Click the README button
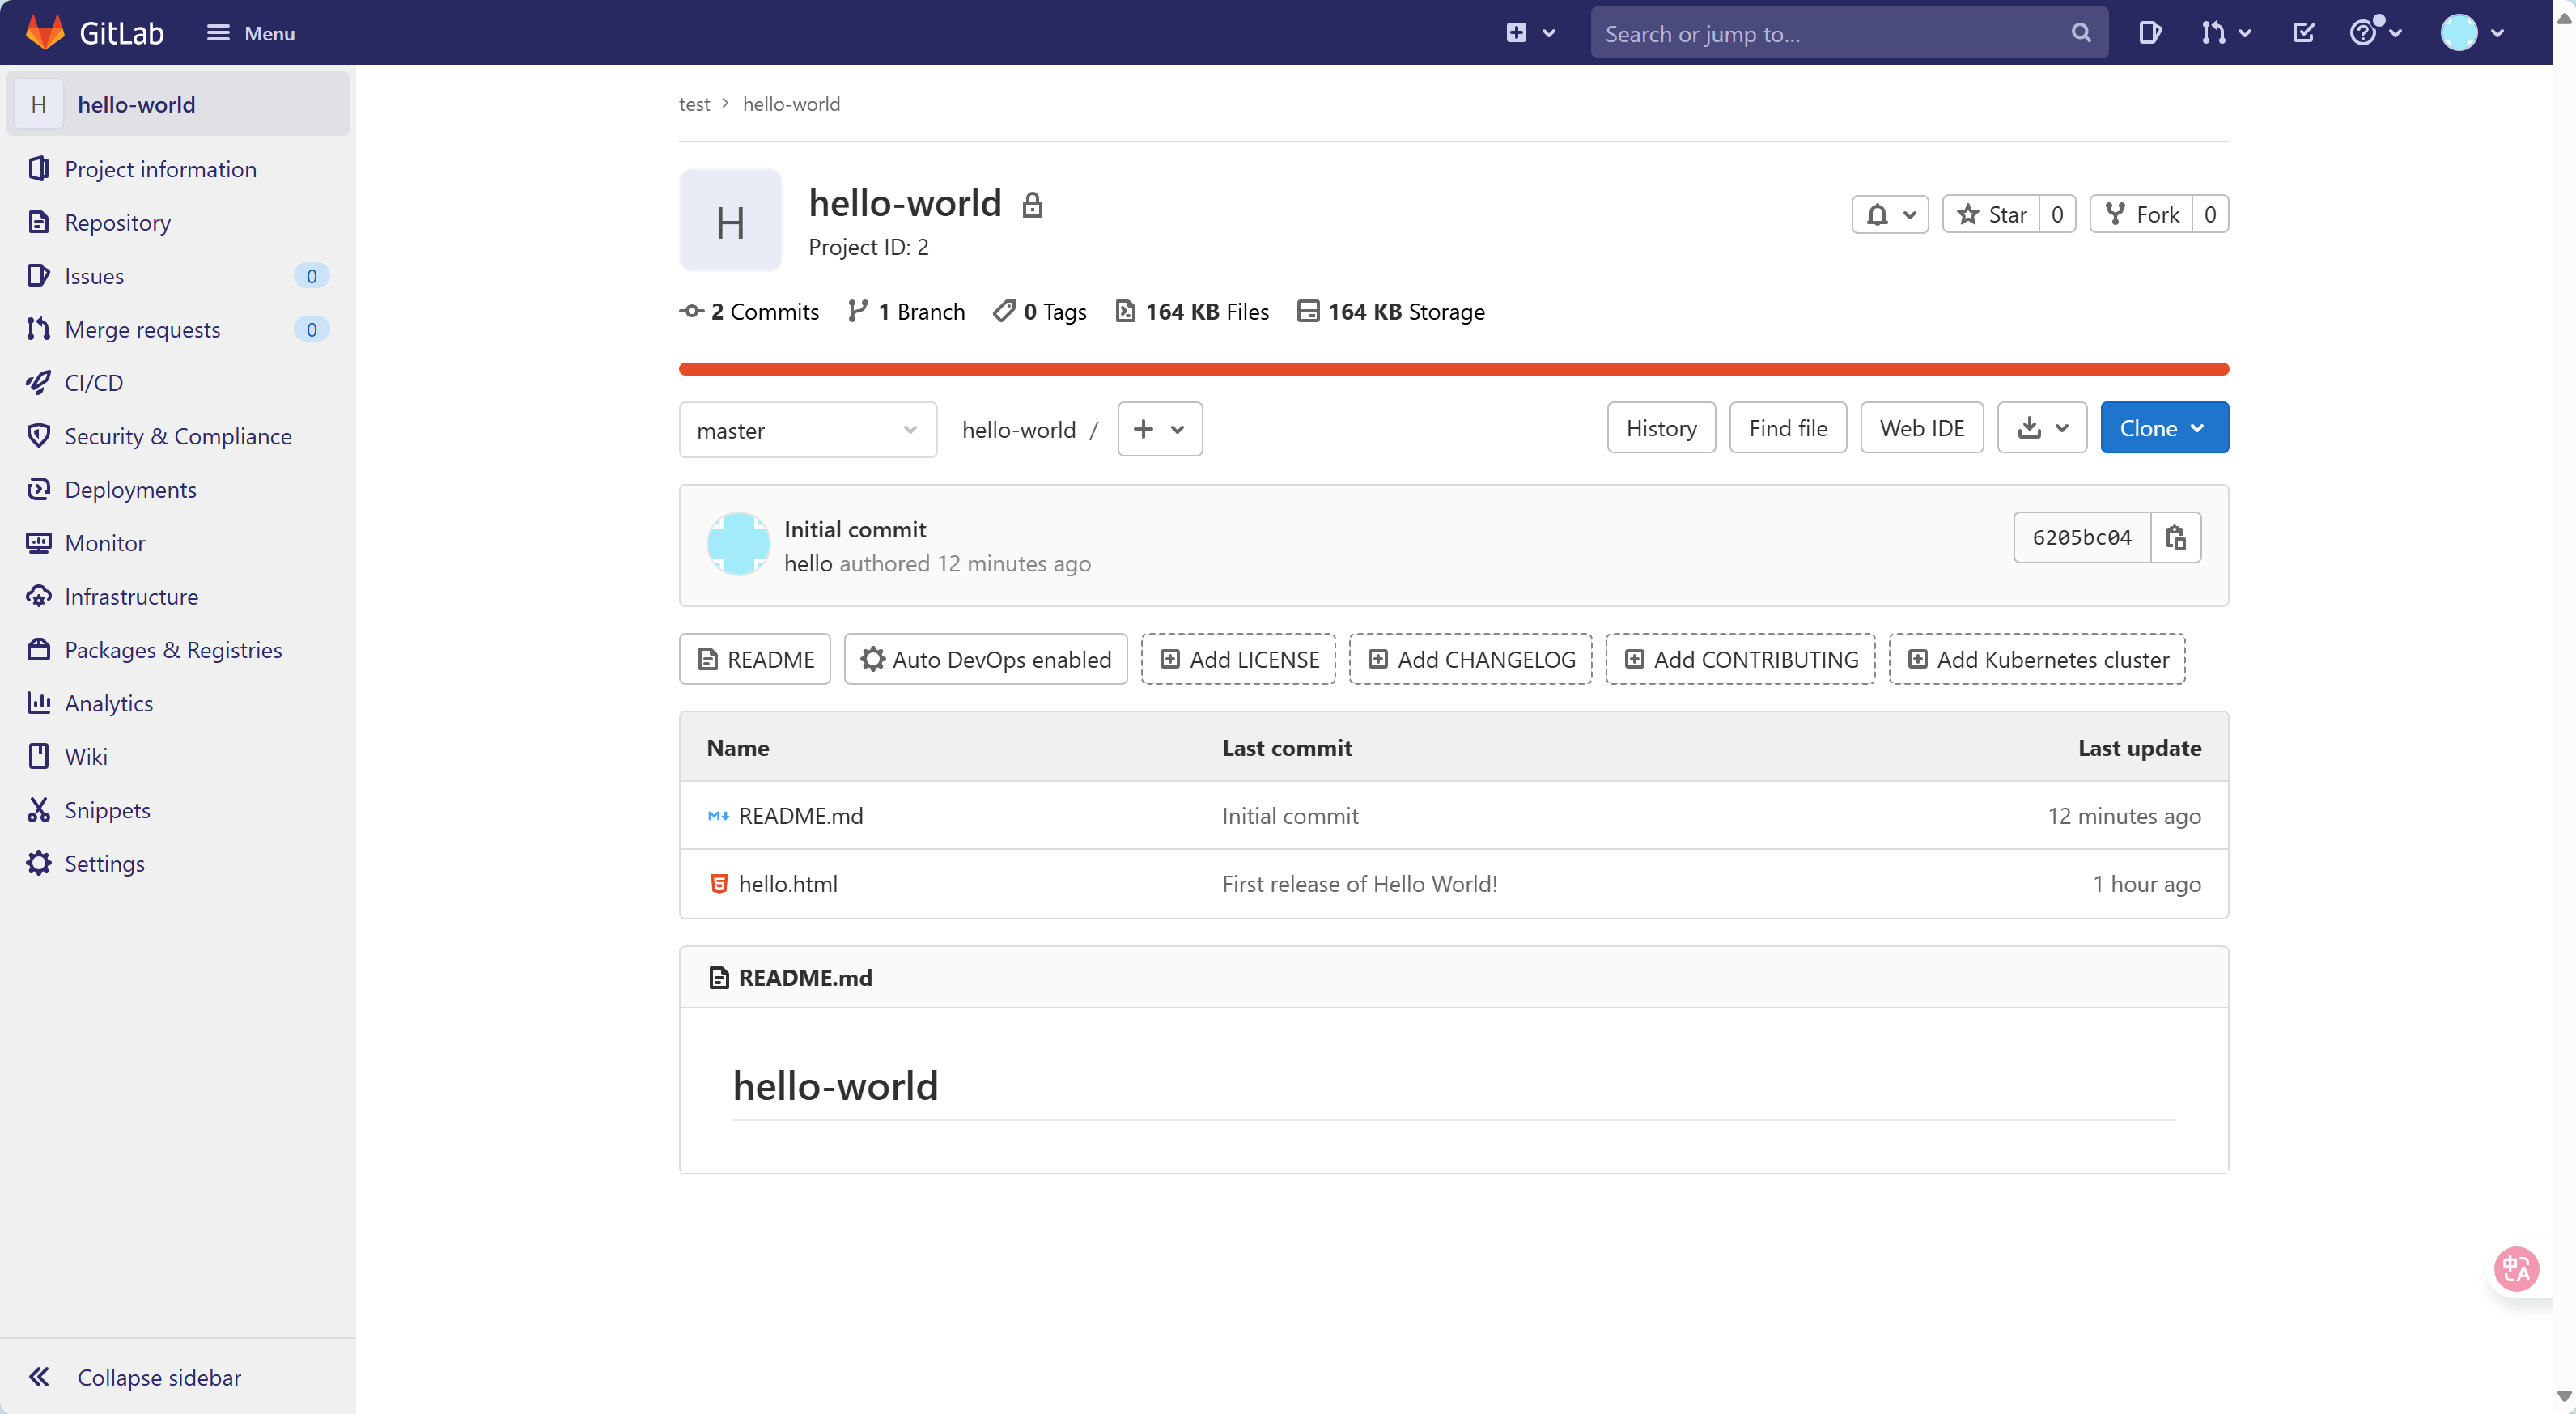2576x1414 pixels. click(x=755, y=659)
